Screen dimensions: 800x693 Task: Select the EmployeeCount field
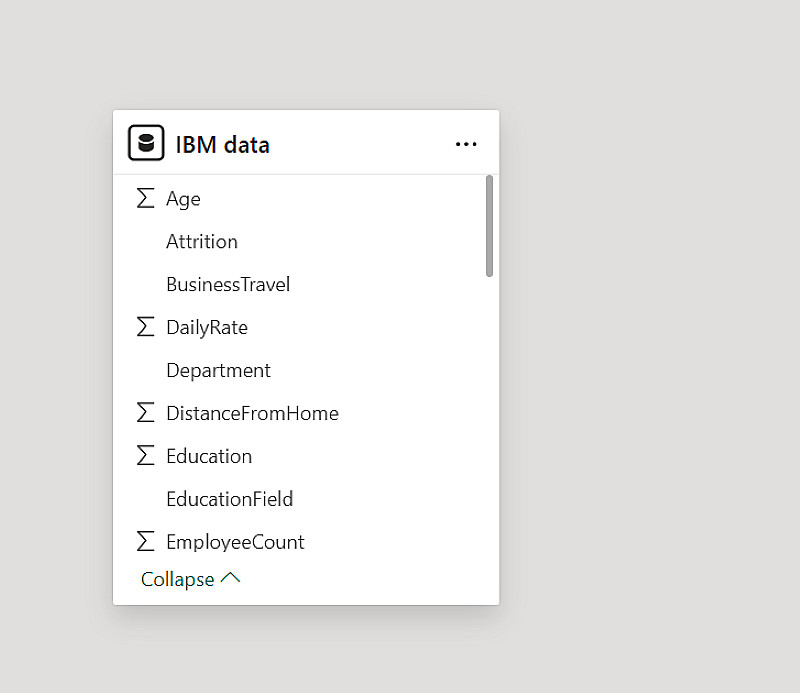point(235,542)
